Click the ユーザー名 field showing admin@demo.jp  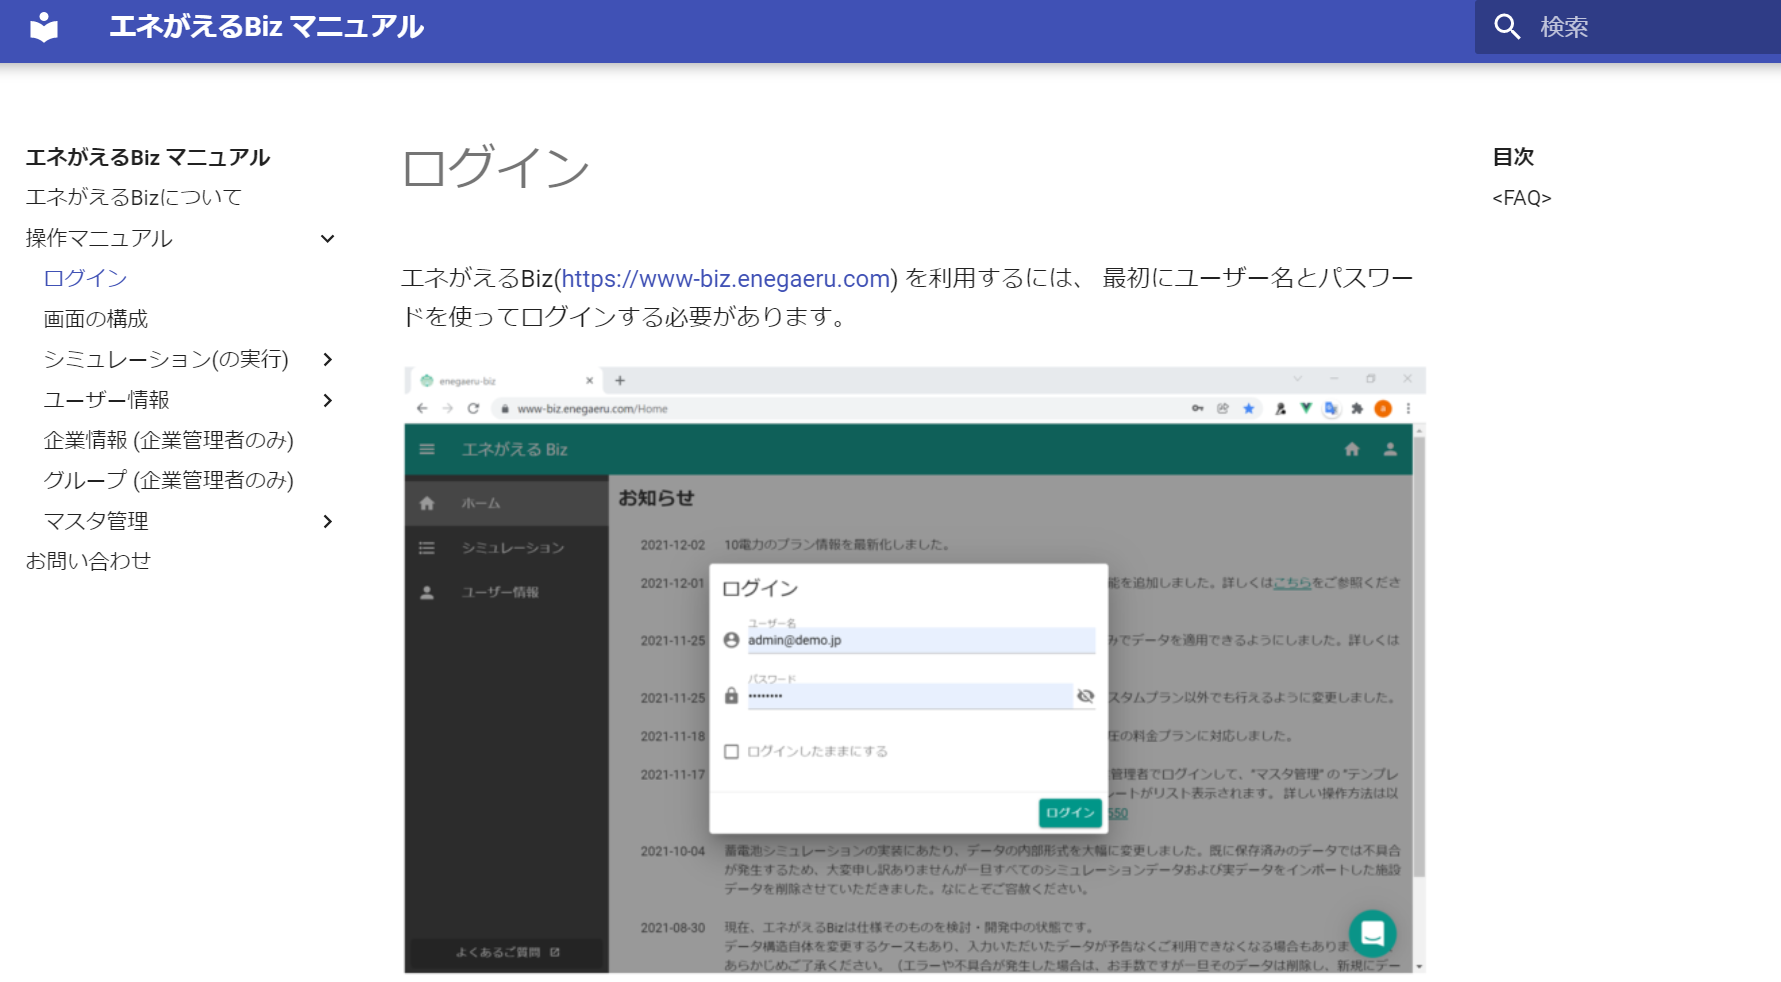tap(921, 640)
